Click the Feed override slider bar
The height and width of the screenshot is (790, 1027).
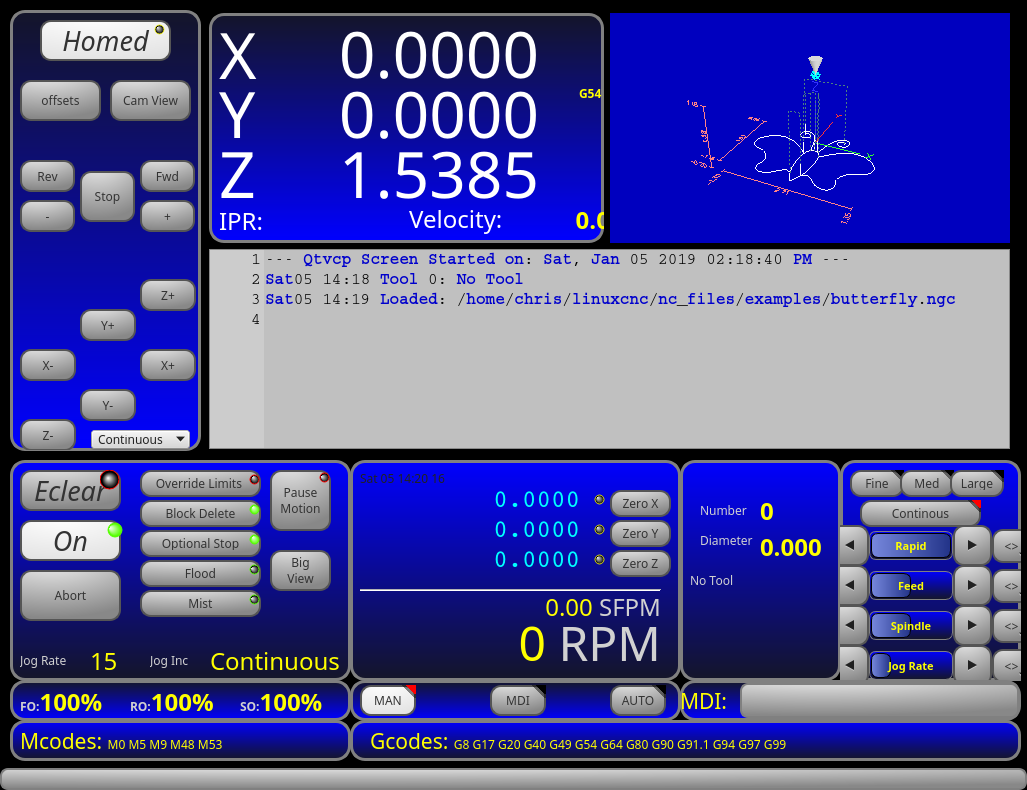[911, 585]
